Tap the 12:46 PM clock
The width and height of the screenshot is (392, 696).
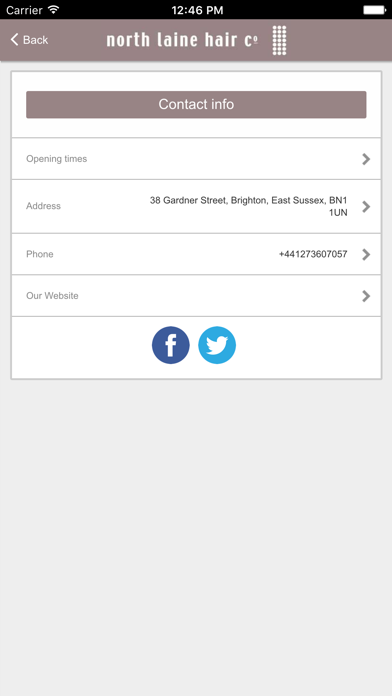pos(197,10)
